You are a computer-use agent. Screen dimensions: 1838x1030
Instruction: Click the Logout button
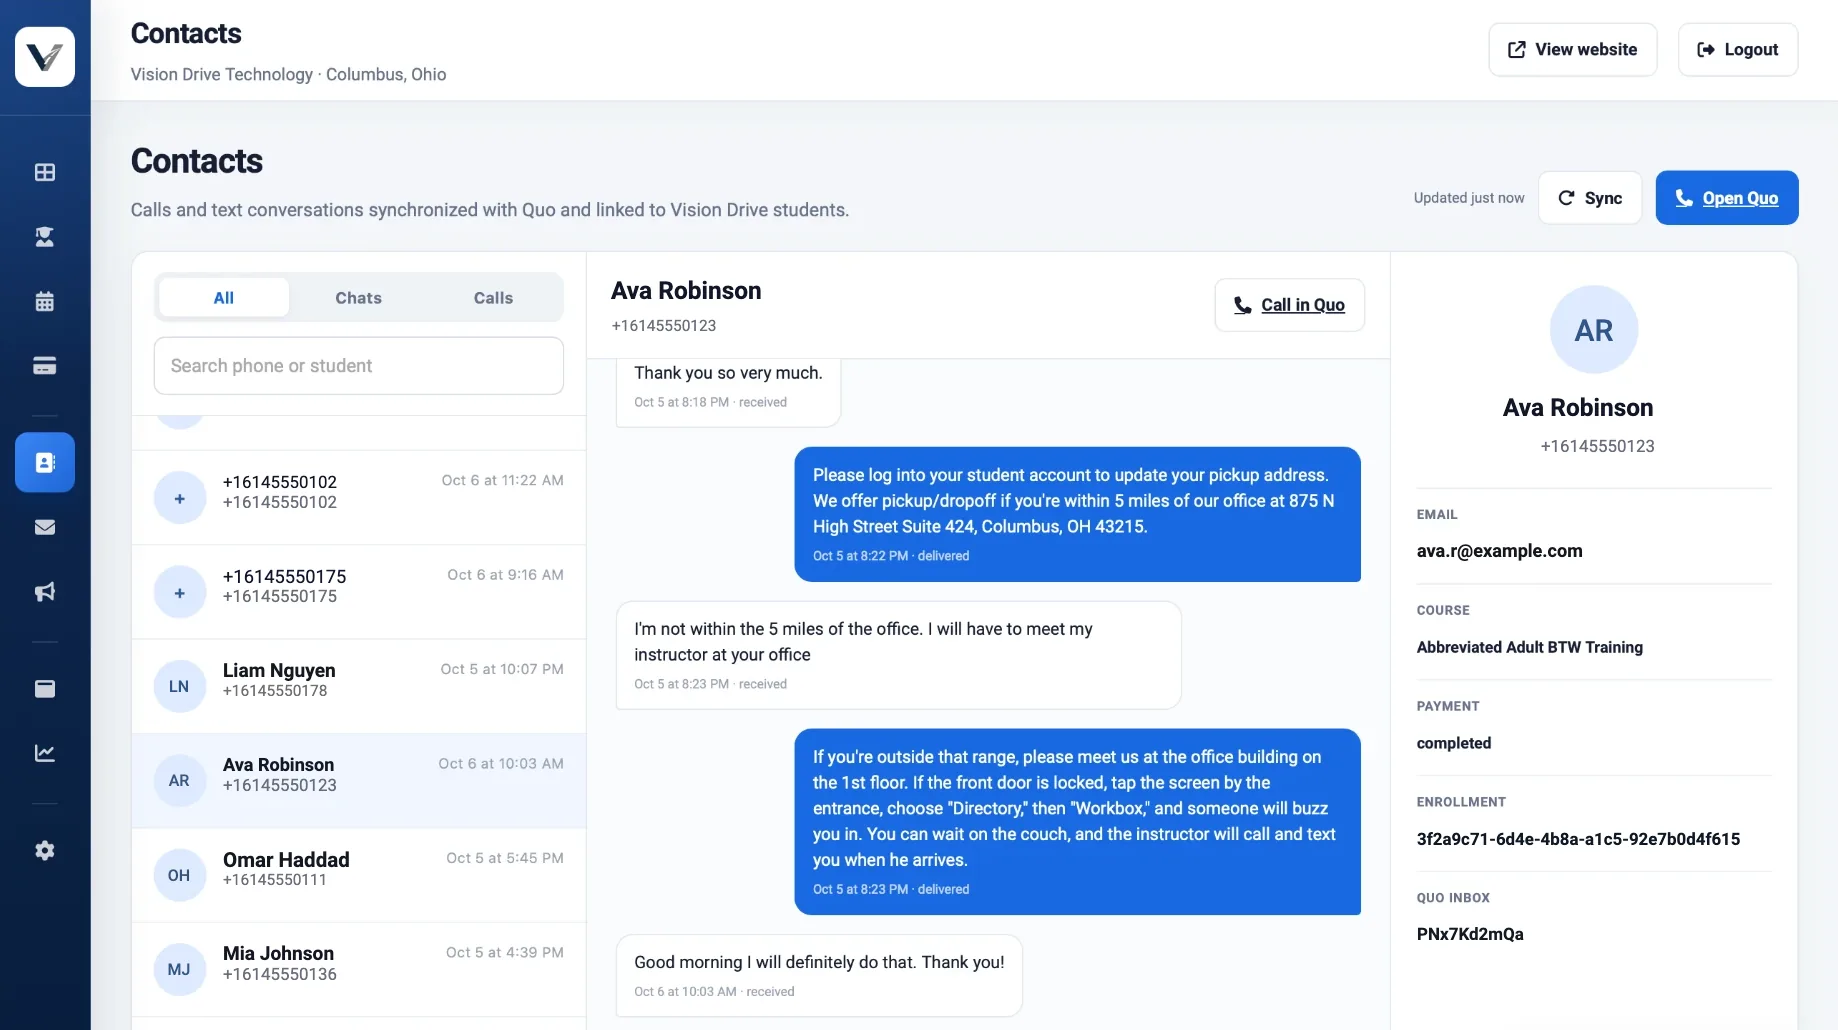pyautogui.click(x=1738, y=49)
